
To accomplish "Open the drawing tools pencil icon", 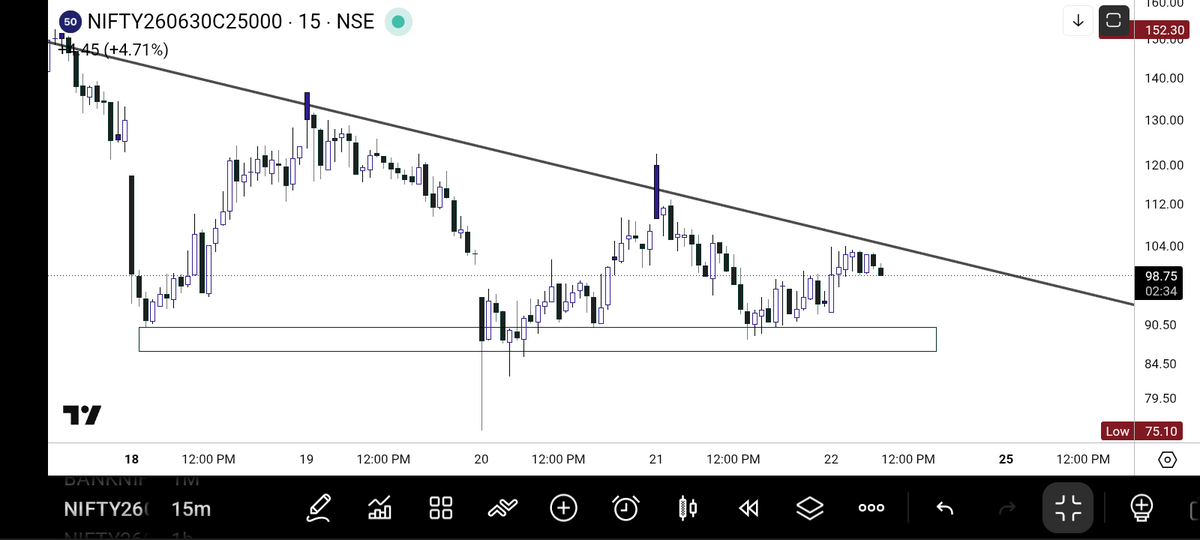I will point(320,508).
